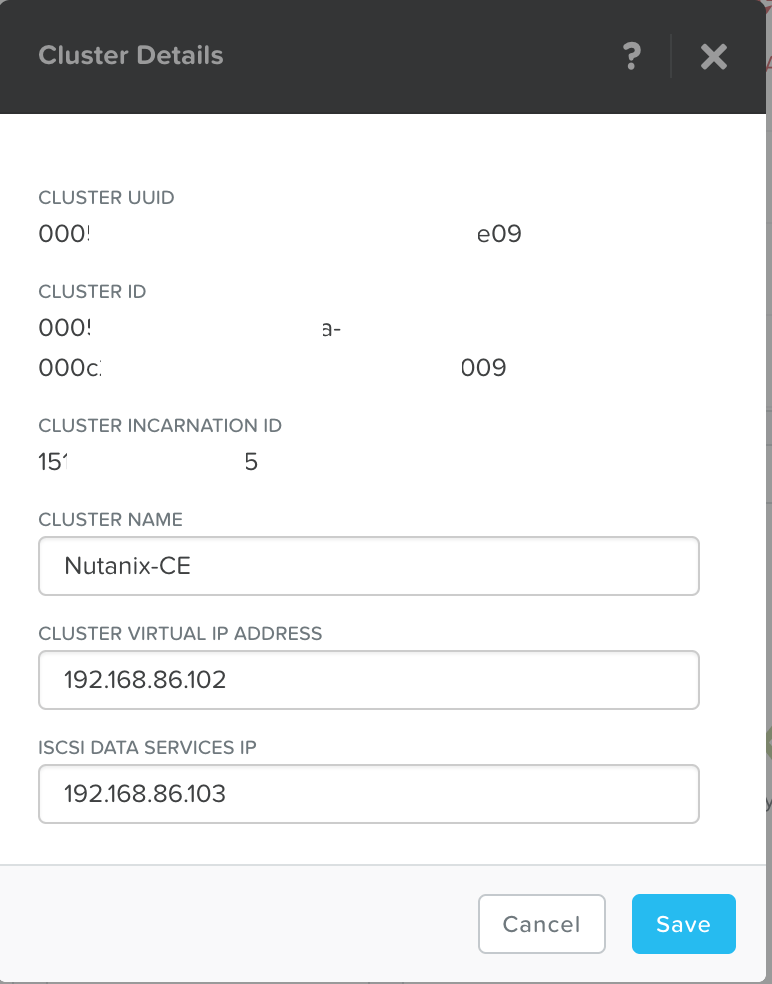Click the Cluster UUID label
772x984 pixels.
click(x=106, y=197)
